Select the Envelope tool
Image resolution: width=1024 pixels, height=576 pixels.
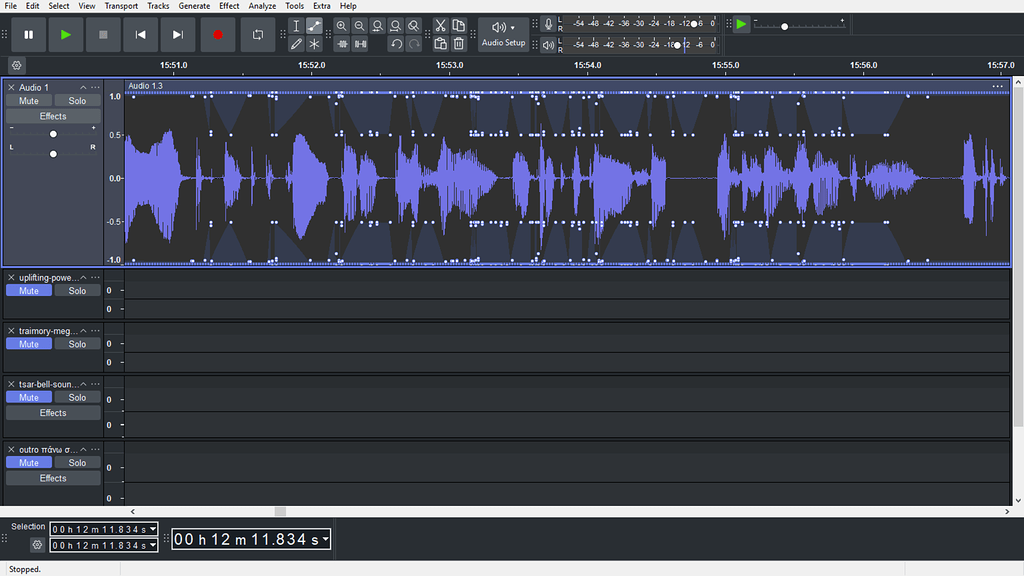point(314,25)
